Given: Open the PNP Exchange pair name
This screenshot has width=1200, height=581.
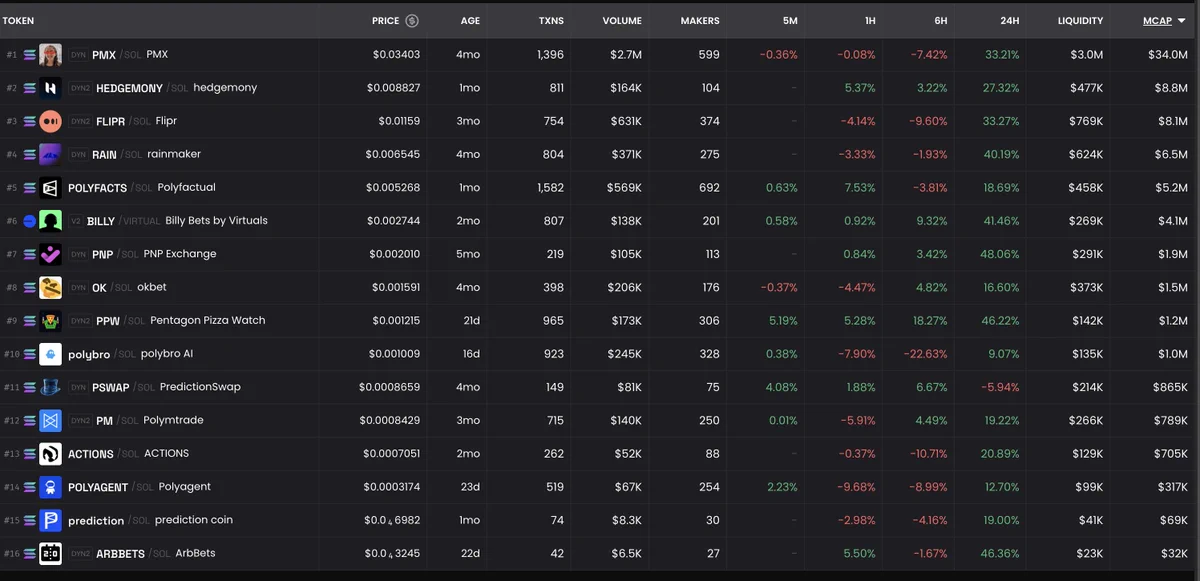Looking at the screenshot, I should pyautogui.click(x=180, y=254).
